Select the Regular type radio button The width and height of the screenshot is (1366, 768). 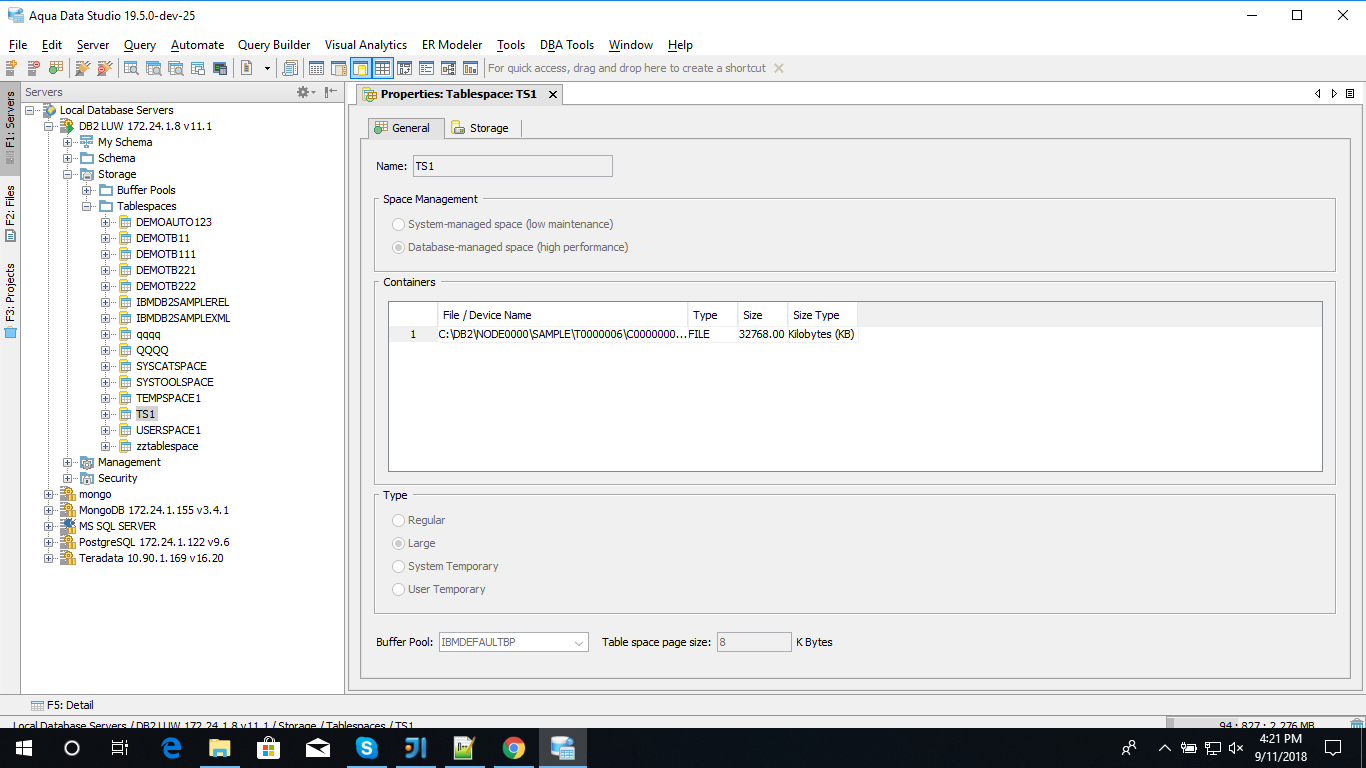point(399,520)
